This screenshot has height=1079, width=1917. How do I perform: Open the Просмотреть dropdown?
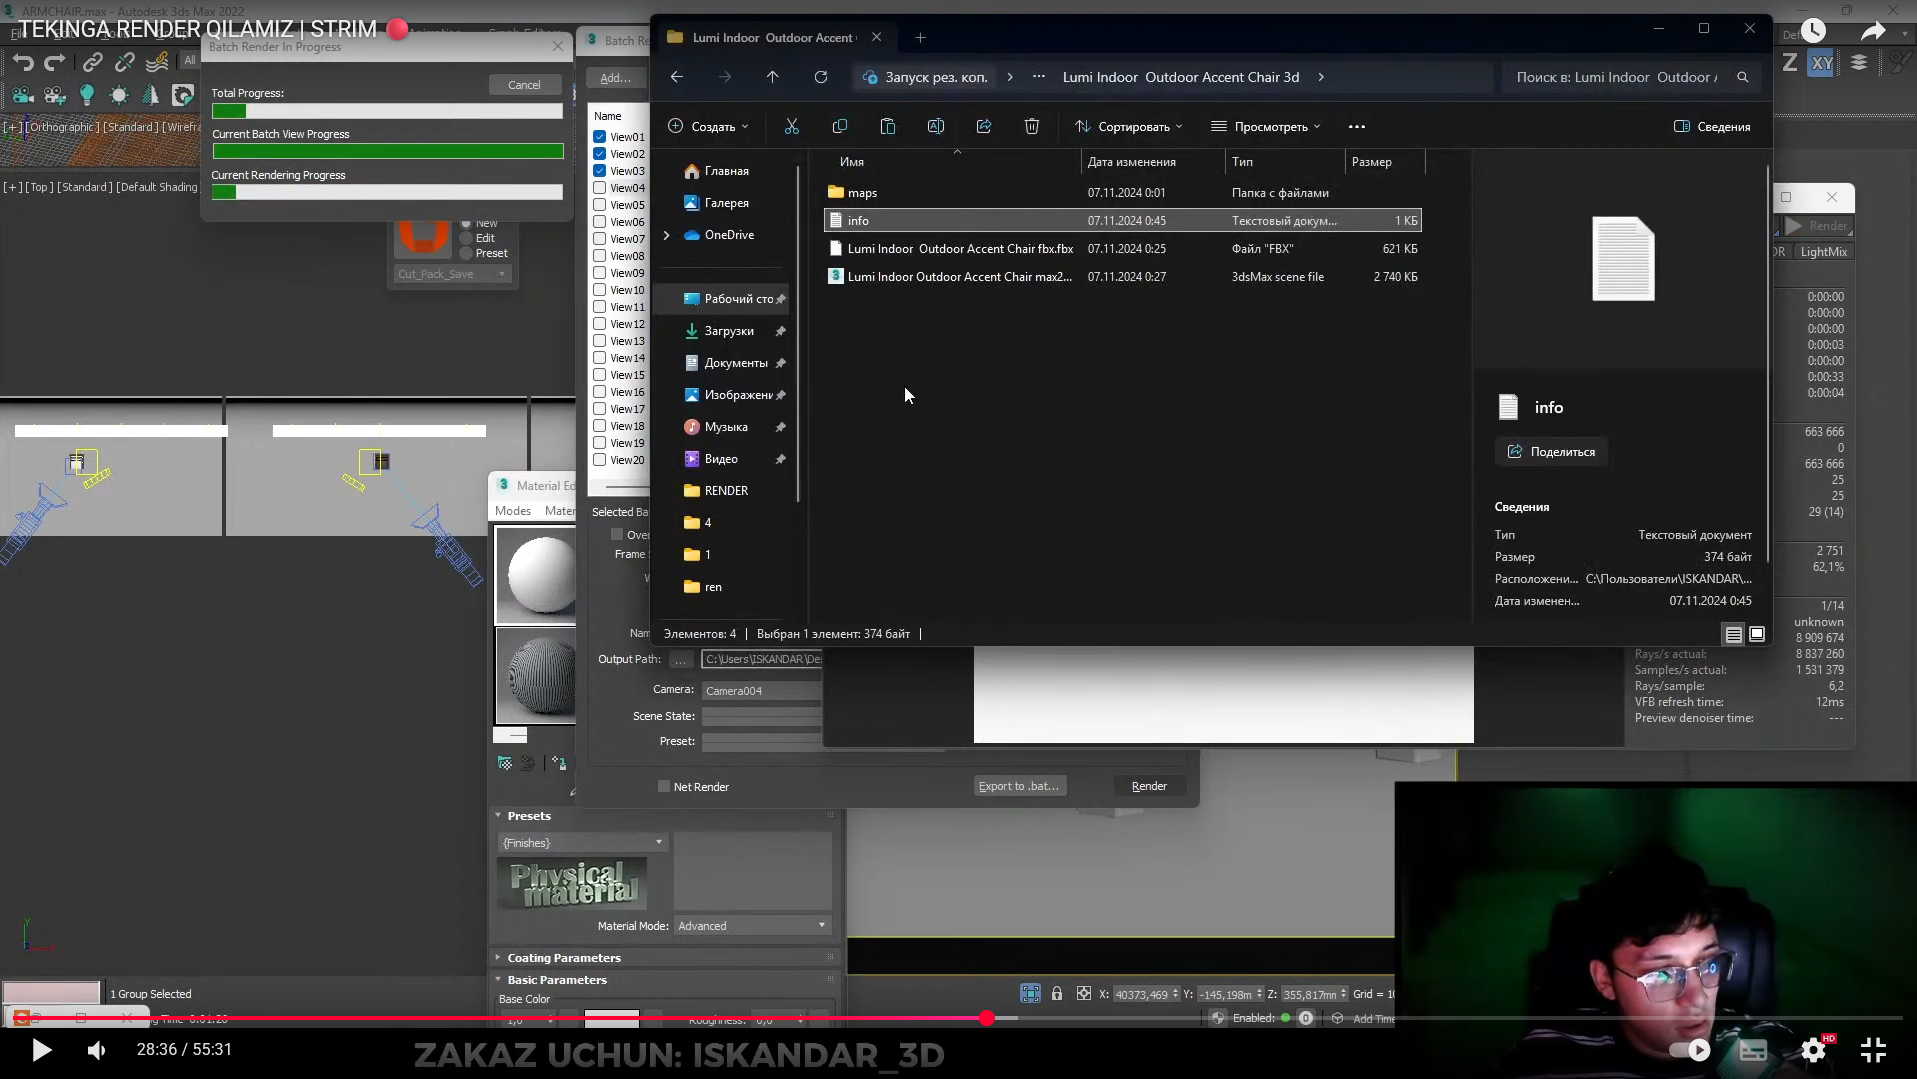point(1266,126)
